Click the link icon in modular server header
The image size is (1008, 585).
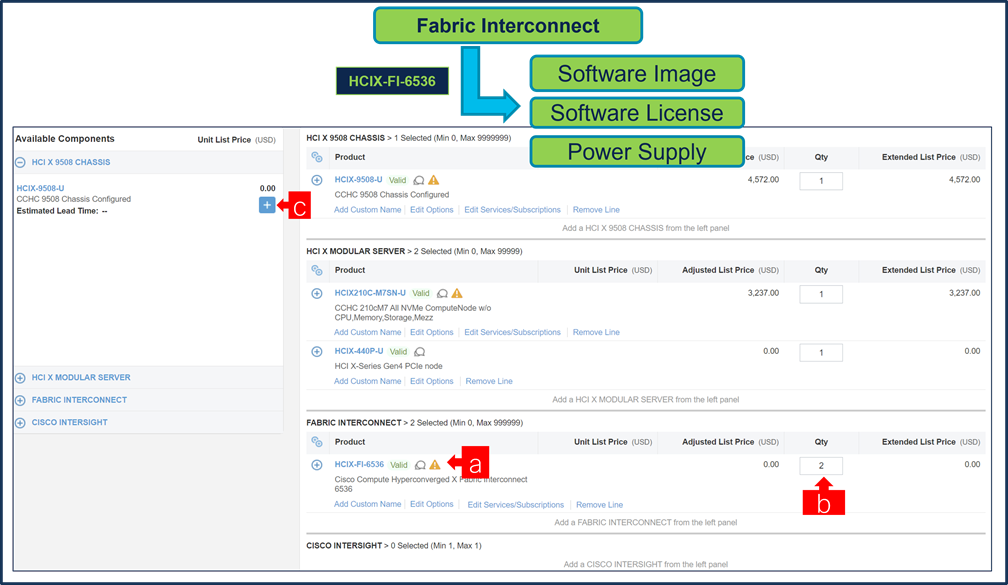click(317, 270)
